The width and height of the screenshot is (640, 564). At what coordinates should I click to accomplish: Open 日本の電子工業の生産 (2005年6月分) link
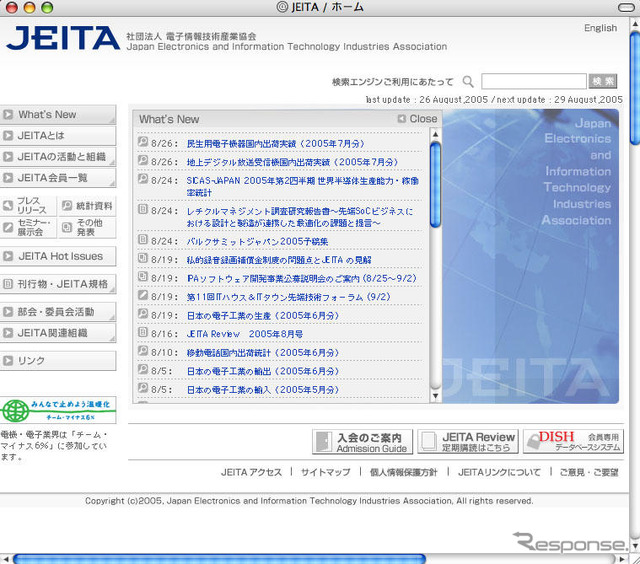(x=263, y=316)
